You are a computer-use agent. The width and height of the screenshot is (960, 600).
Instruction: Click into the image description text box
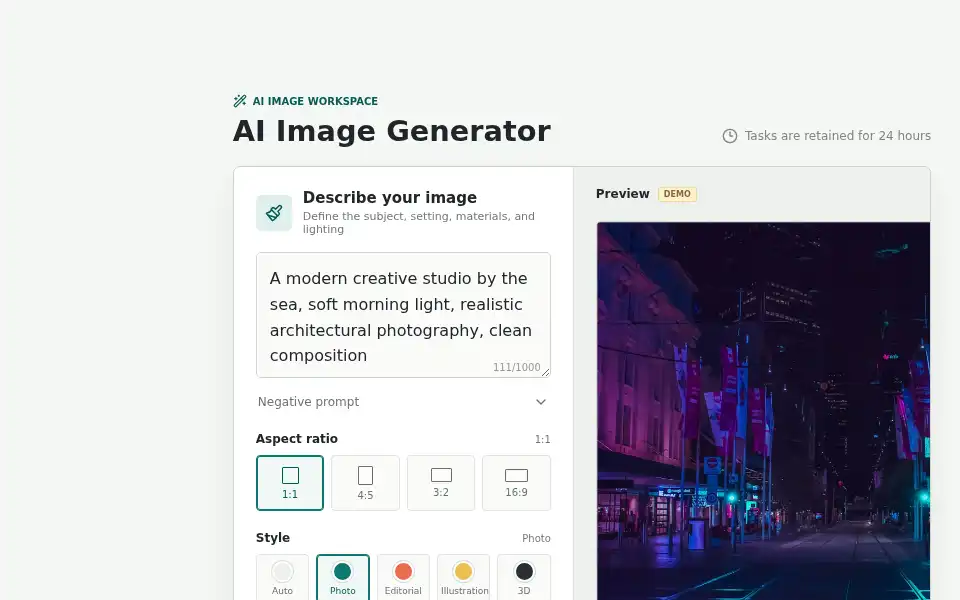403,315
